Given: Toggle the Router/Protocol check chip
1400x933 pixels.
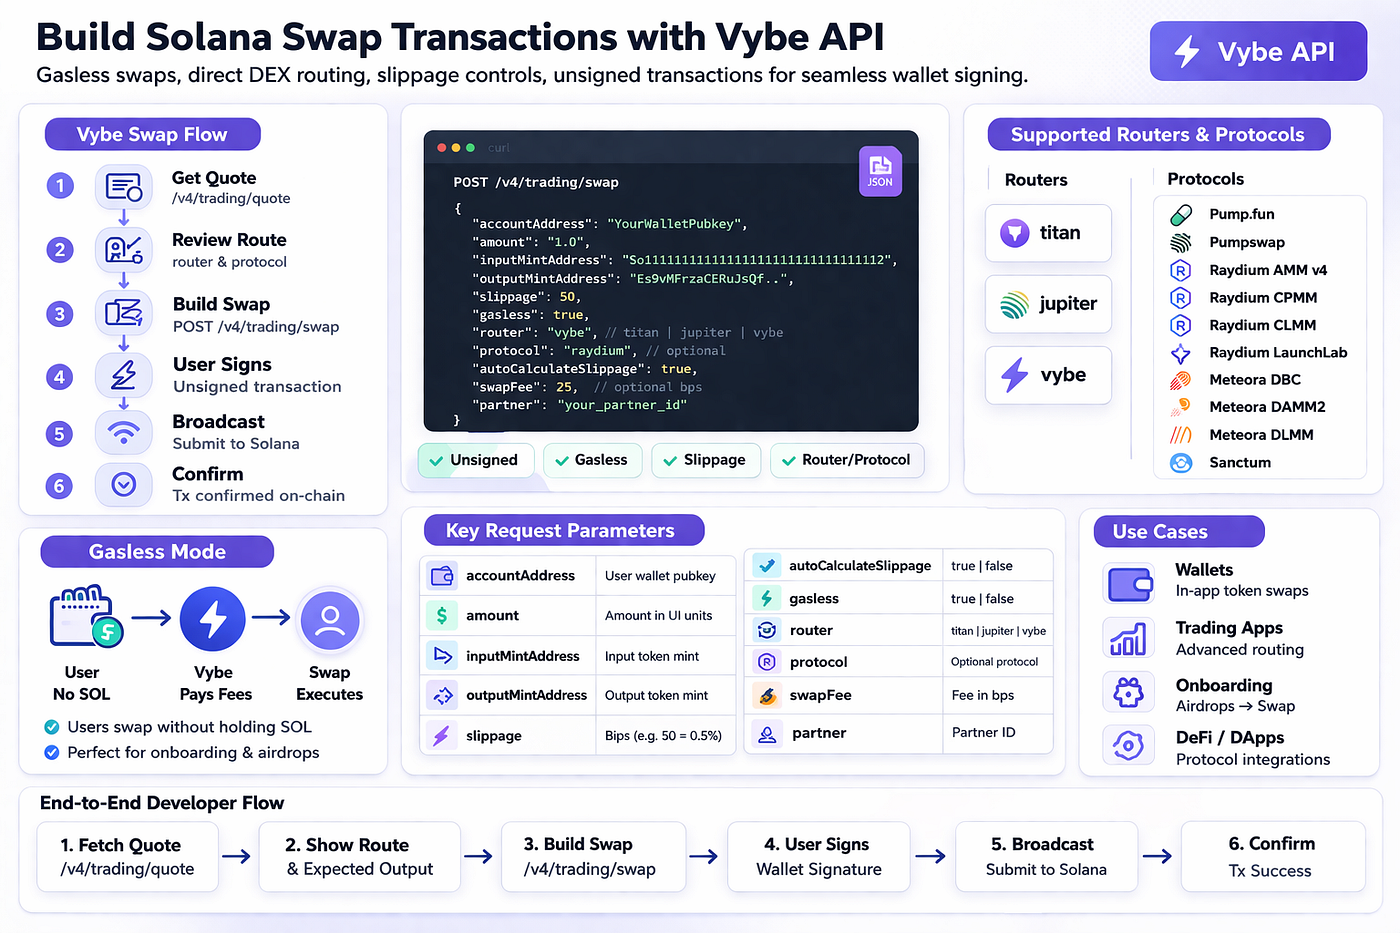Looking at the screenshot, I should (847, 460).
